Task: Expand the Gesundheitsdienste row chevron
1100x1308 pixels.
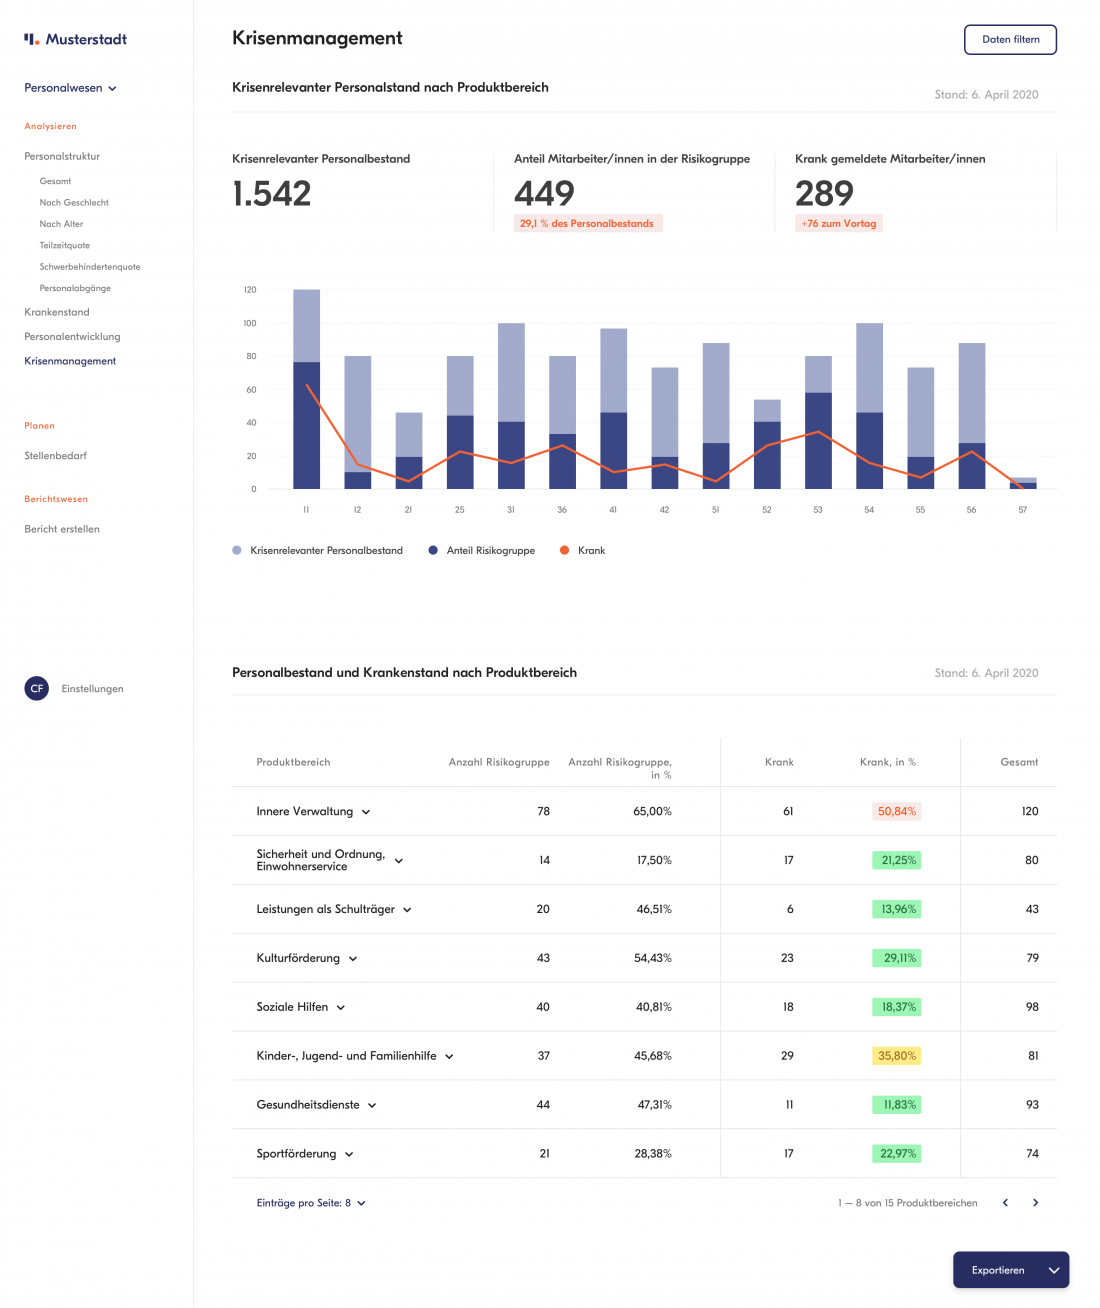Action: tap(372, 1106)
